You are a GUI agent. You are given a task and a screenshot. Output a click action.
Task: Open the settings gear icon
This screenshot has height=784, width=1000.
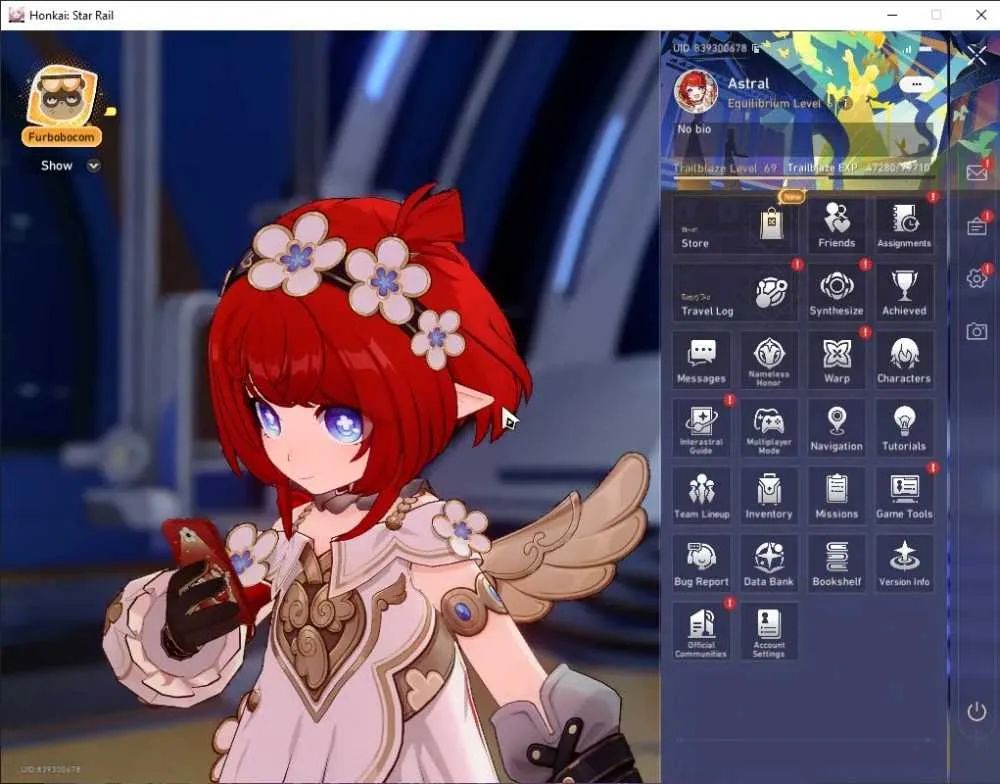(976, 278)
